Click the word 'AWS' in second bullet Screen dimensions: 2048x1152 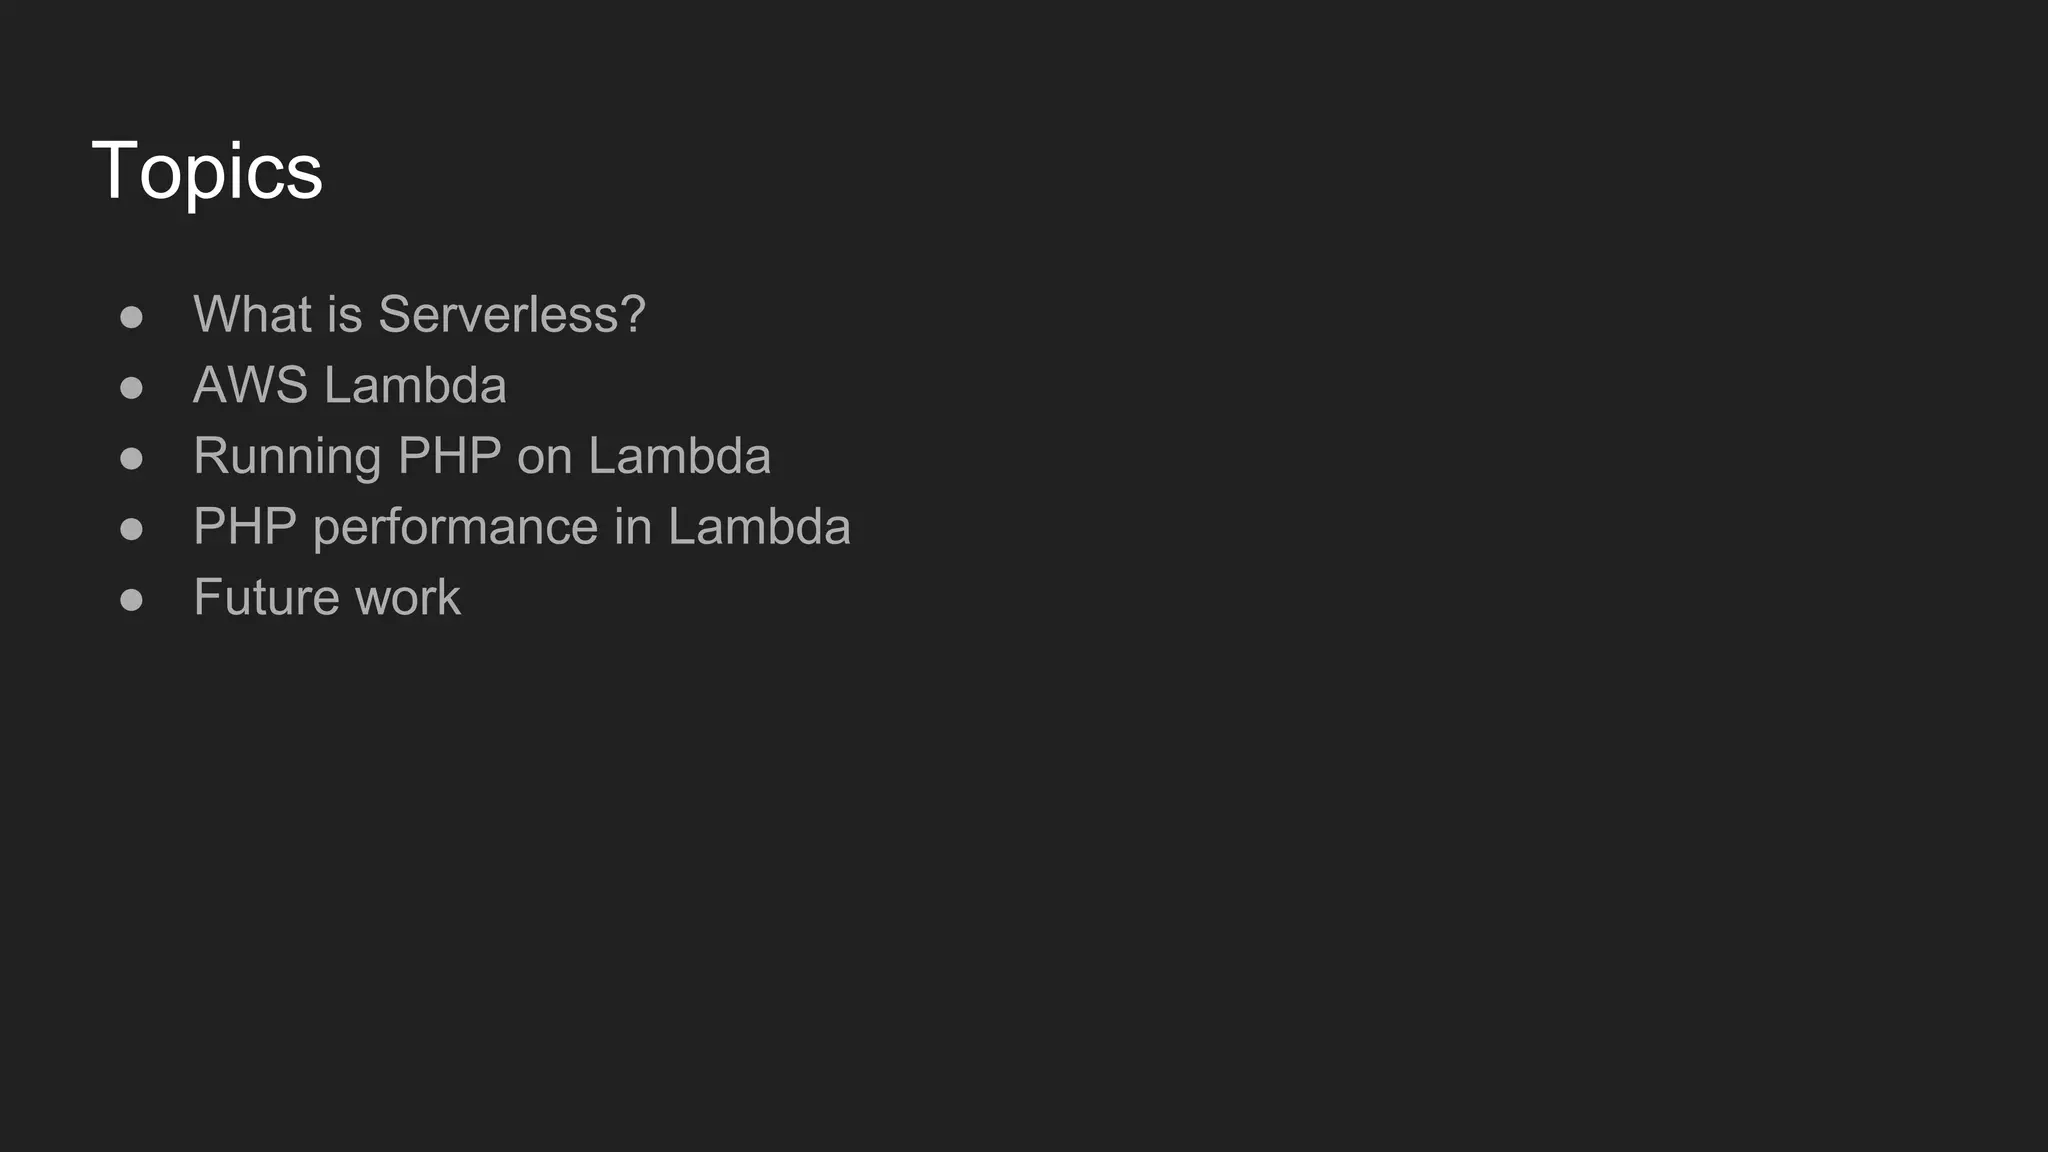point(250,386)
